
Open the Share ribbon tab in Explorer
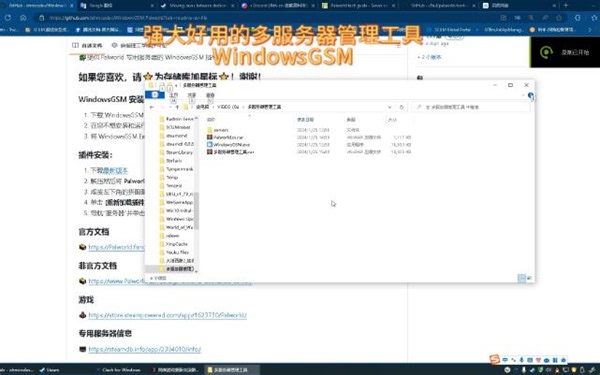coord(192,95)
